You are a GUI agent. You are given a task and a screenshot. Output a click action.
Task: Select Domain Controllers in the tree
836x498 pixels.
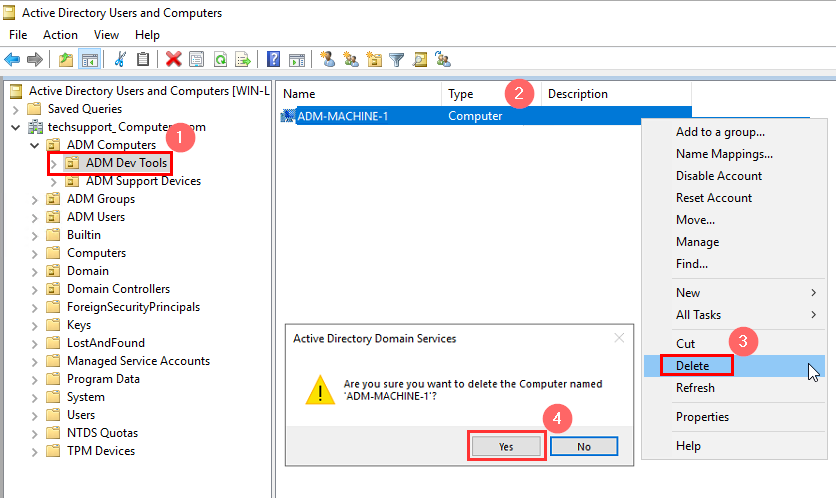(118, 289)
